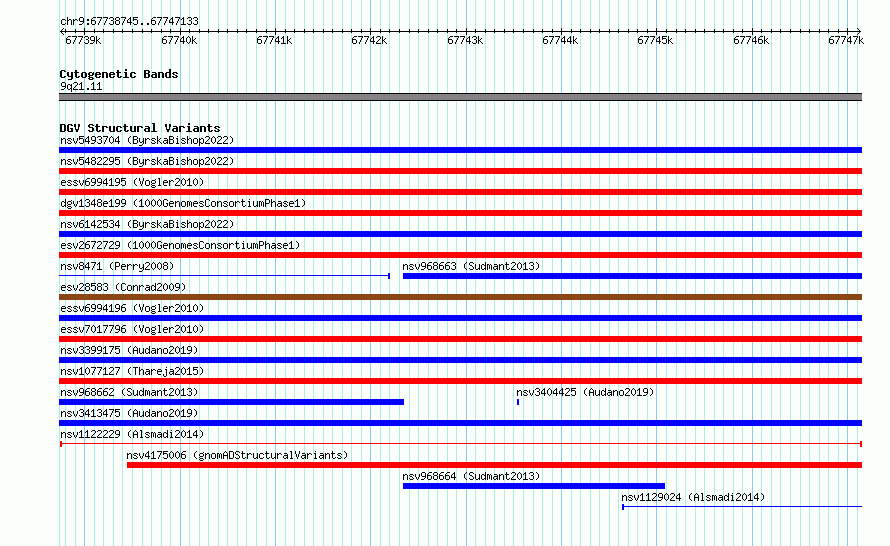Open the nsv3399175 (Audano2019) label
The height and width of the screenshot is (546, 890).
click(129, 350)
